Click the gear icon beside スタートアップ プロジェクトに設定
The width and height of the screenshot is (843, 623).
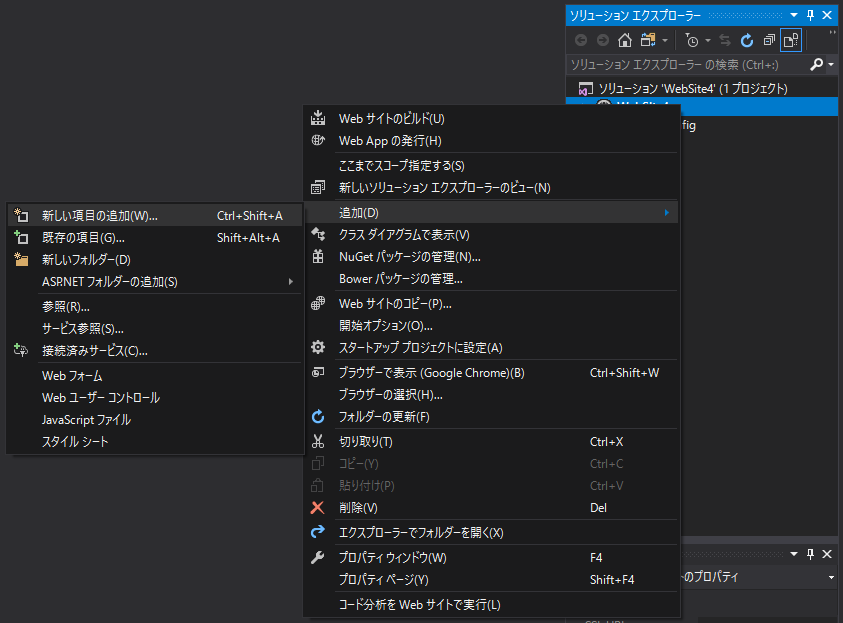pyautogui.click(x=318, y=348)
